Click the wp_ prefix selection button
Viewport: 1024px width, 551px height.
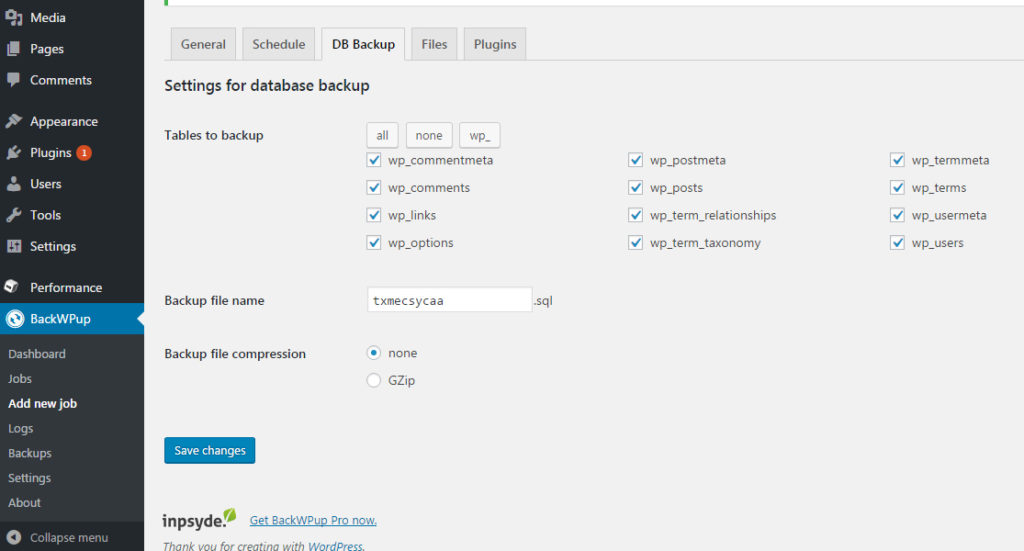tap(479, 135)
